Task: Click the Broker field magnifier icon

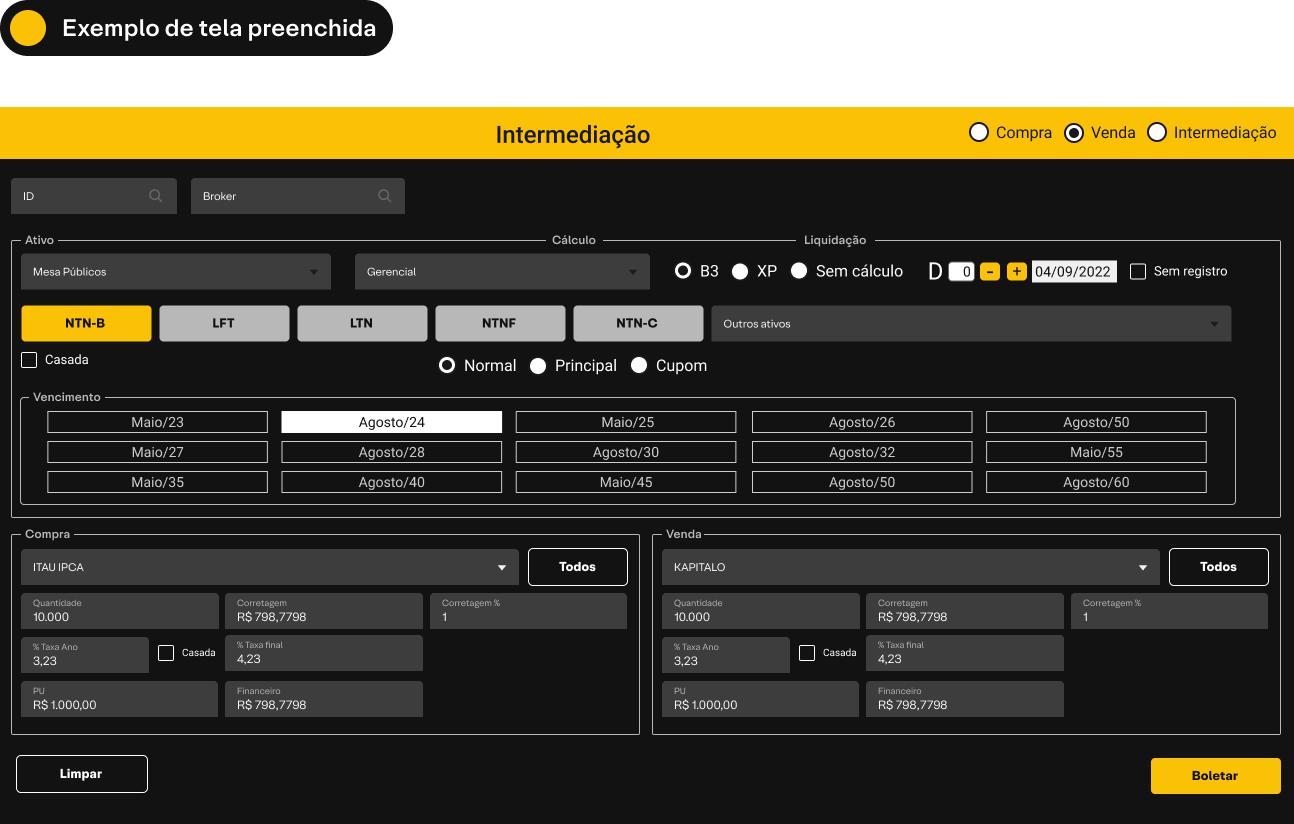Action: coord(385,196)
